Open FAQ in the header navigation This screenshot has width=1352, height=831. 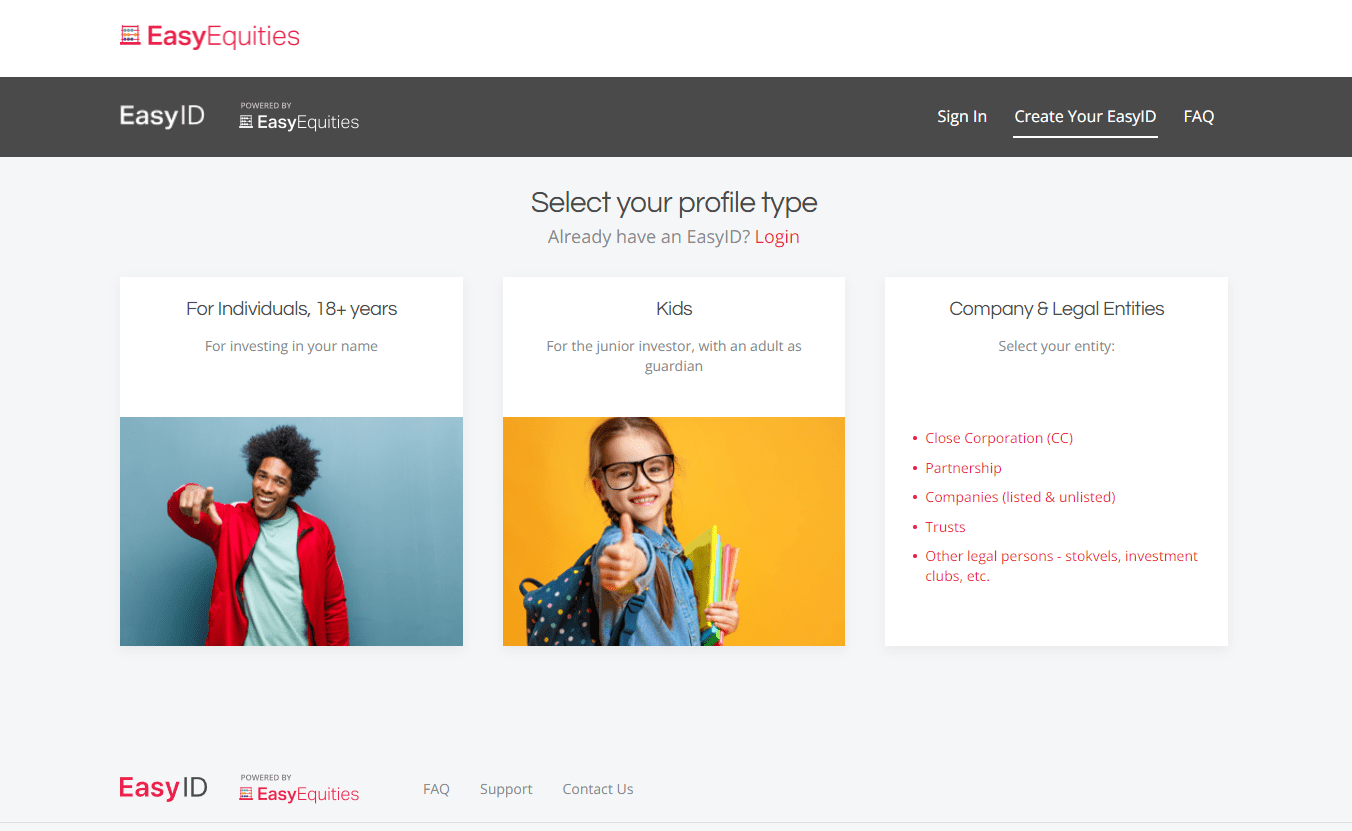pos(1199,116)
